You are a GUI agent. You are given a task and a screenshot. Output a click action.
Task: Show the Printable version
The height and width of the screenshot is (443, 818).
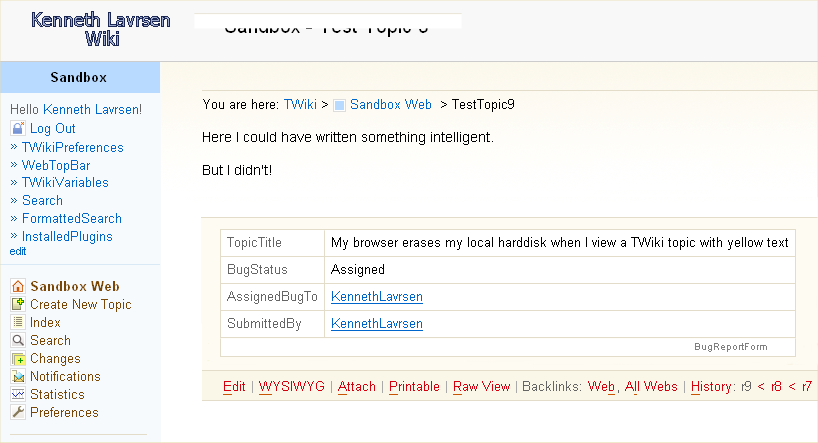click(x=414, y=386)
